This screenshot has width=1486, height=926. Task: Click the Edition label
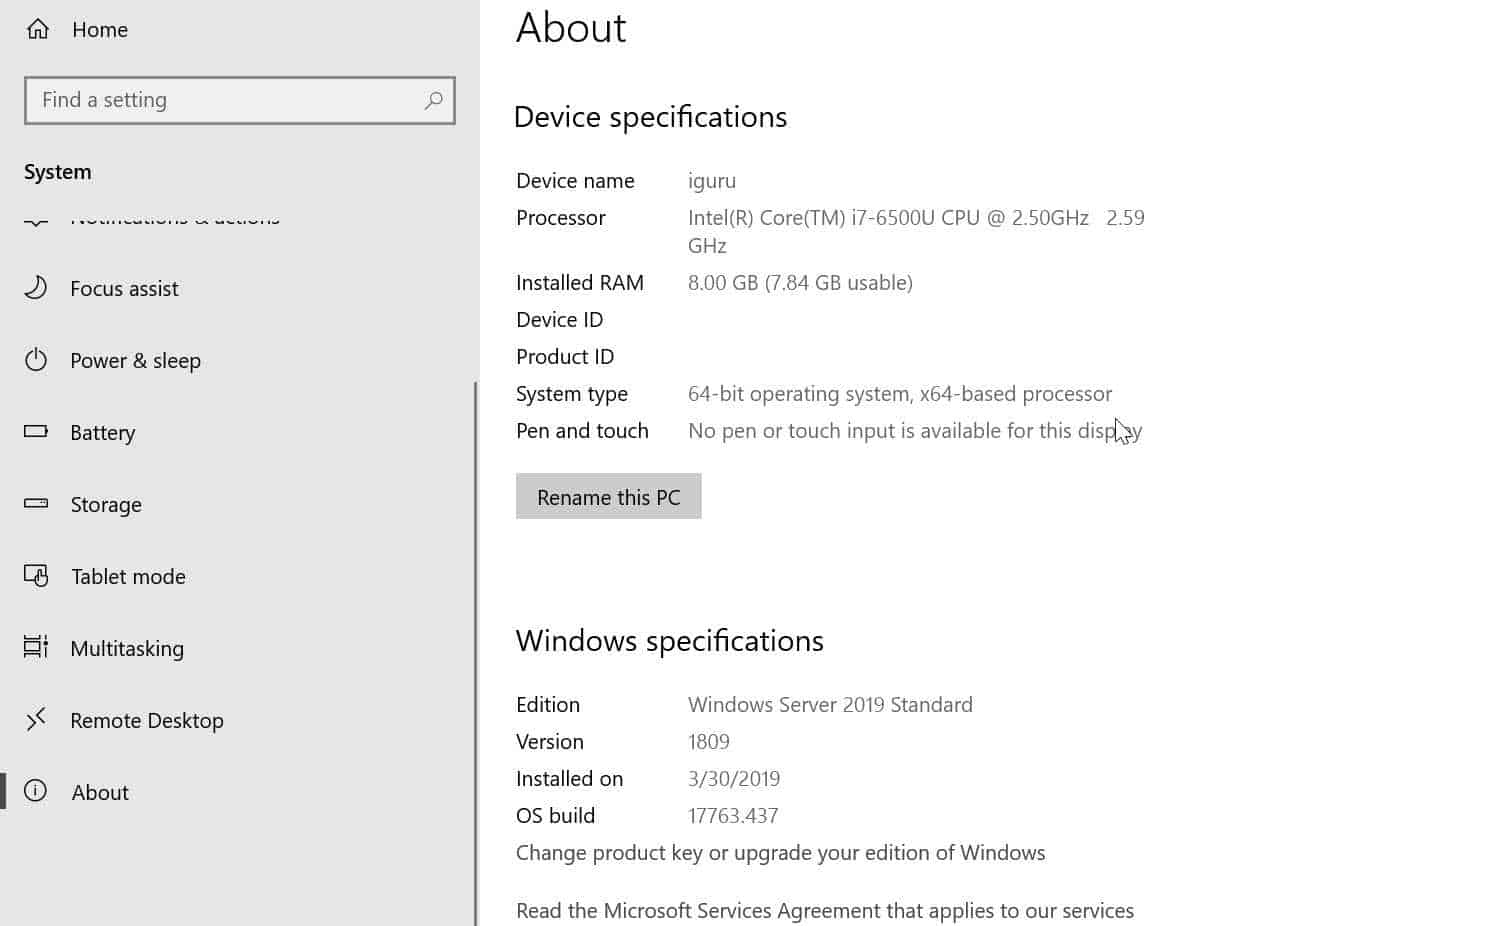tap(548, 705)
